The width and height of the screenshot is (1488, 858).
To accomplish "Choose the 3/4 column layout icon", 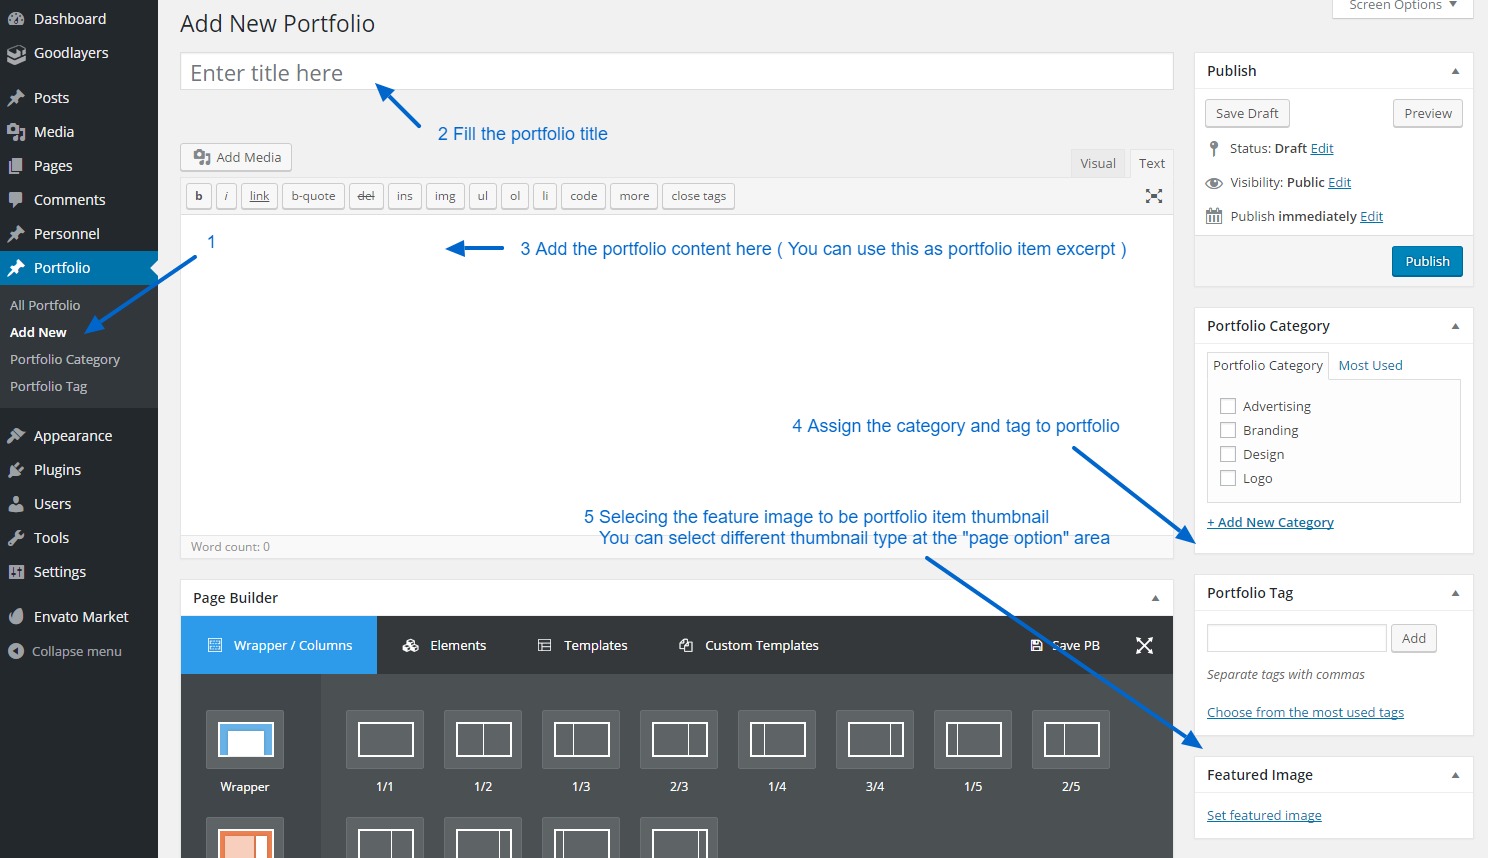I will pos(875,740).
